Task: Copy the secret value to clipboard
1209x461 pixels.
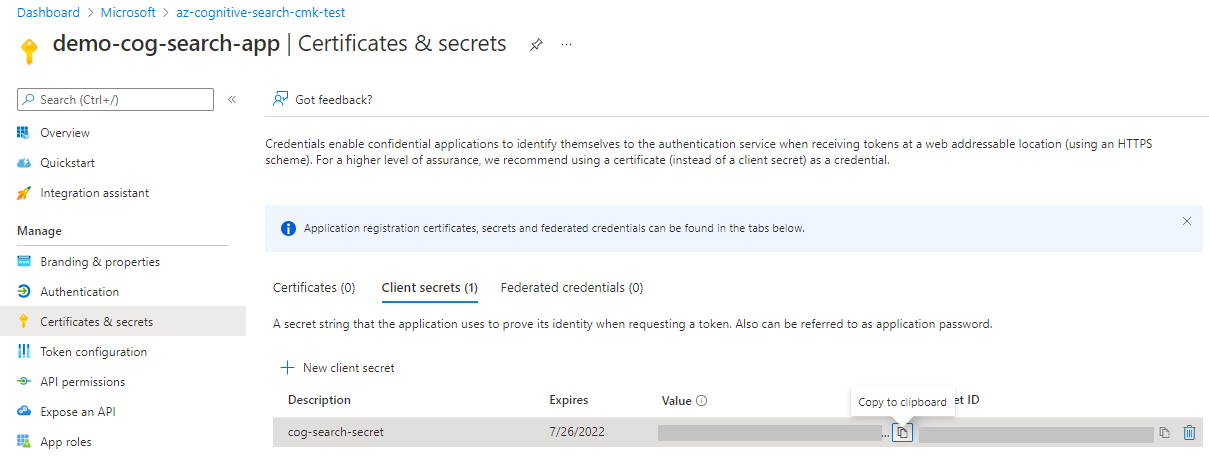Action: coord(902,433)
